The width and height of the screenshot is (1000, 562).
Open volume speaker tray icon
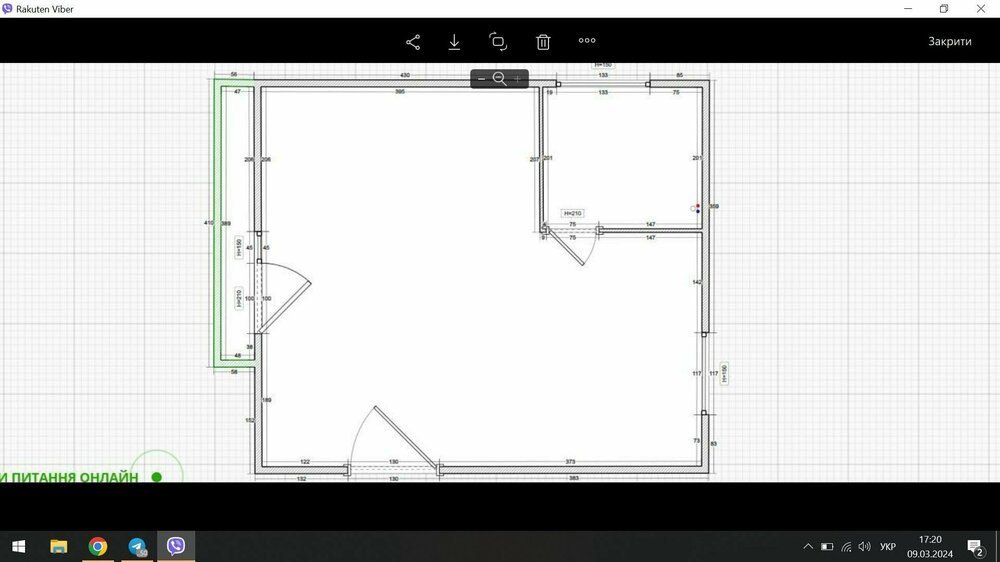click(864, 547)
